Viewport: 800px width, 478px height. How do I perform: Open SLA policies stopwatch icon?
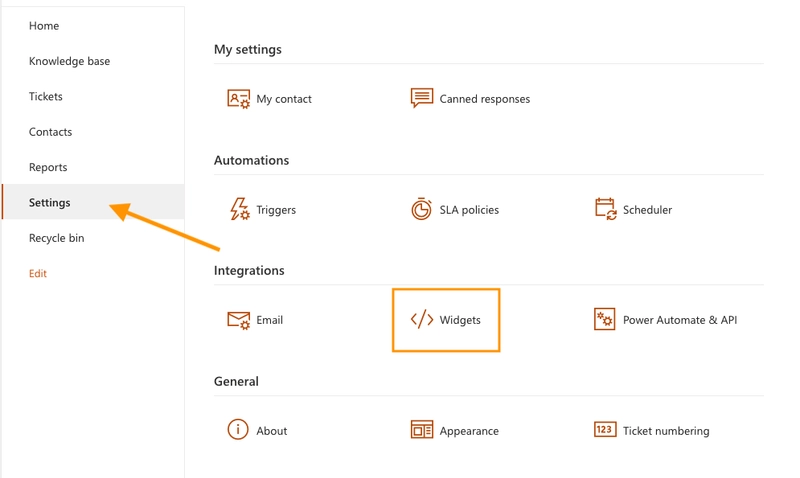click(422, 209)
